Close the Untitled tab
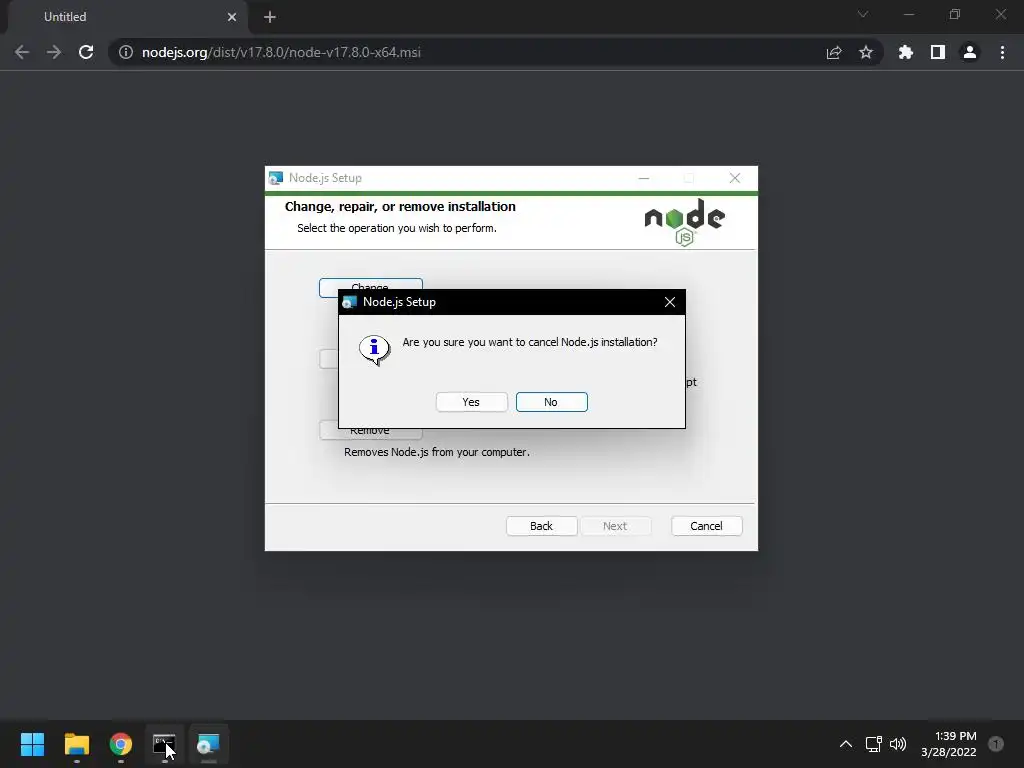Viewport: 1024px width, 768px height. tap(232, 17)
